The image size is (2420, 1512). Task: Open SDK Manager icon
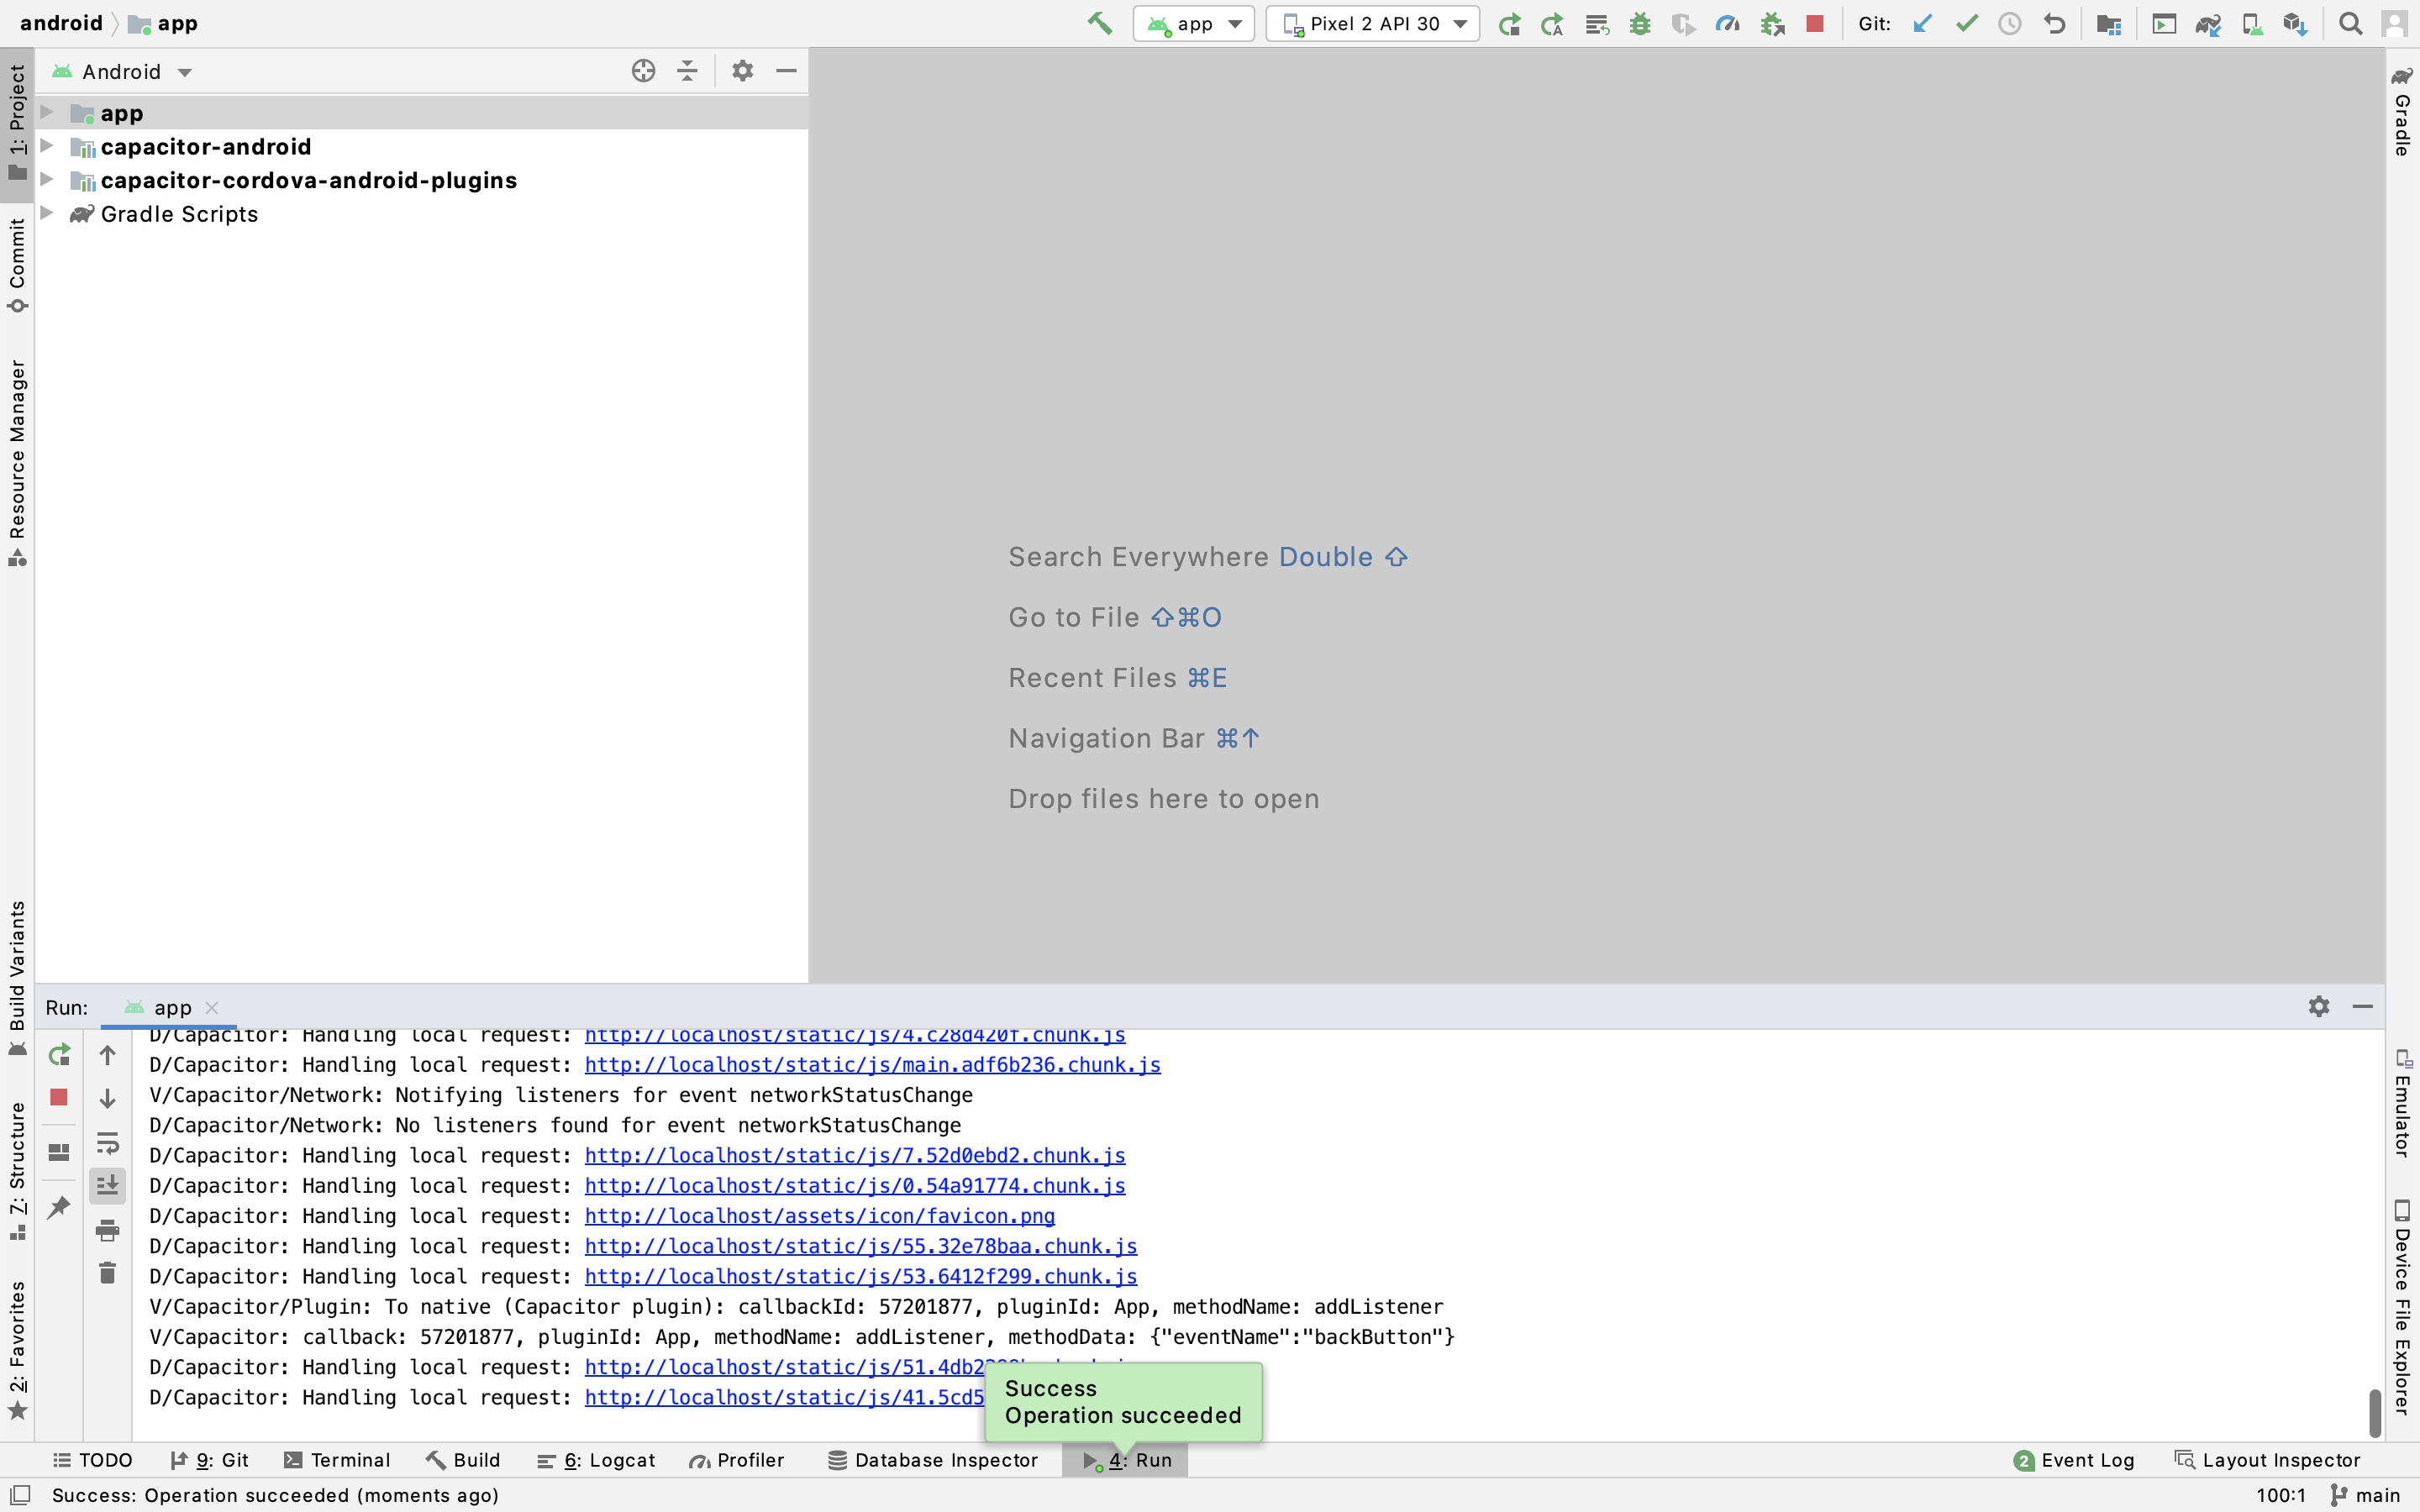click(2295, 23)
